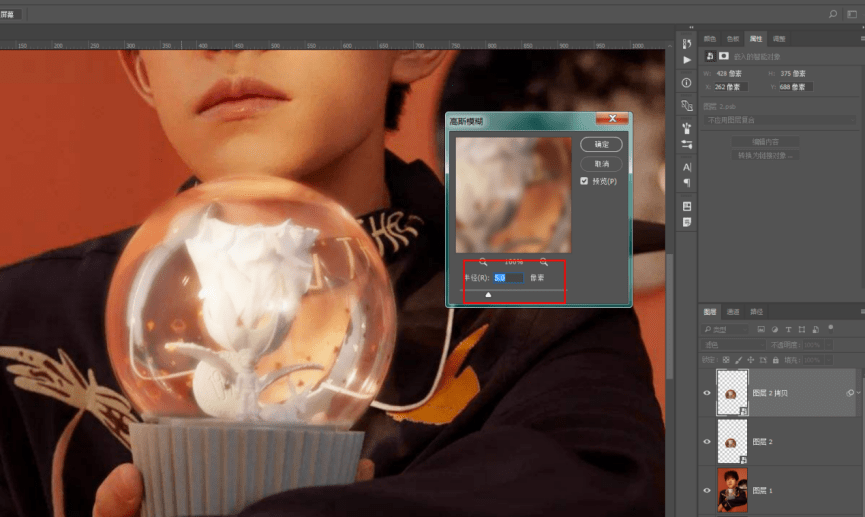Select the smart object icon in Properties

click(710, 56)
